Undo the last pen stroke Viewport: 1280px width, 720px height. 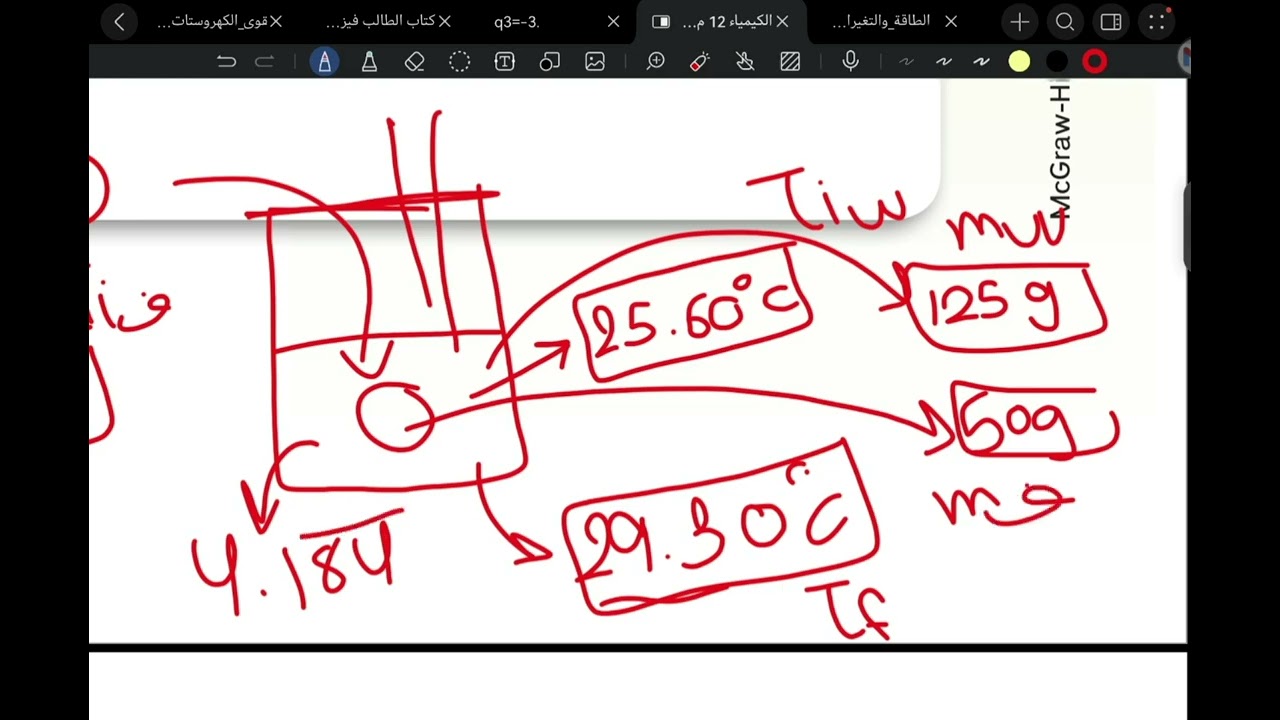click(226, 62)
